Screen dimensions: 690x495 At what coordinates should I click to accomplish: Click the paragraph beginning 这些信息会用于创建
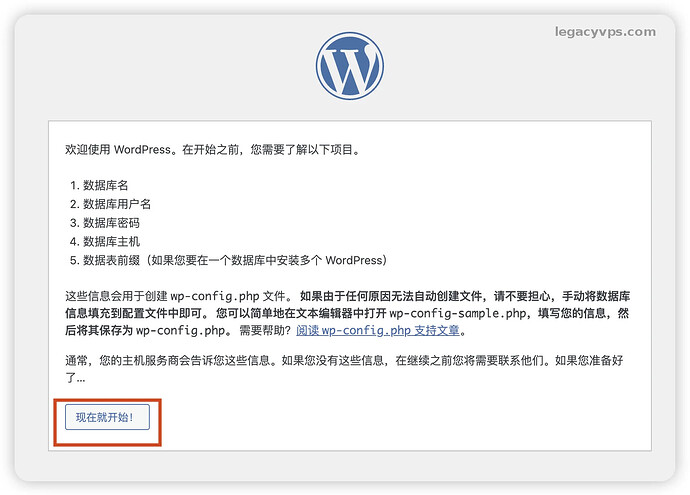click(348, 313)
